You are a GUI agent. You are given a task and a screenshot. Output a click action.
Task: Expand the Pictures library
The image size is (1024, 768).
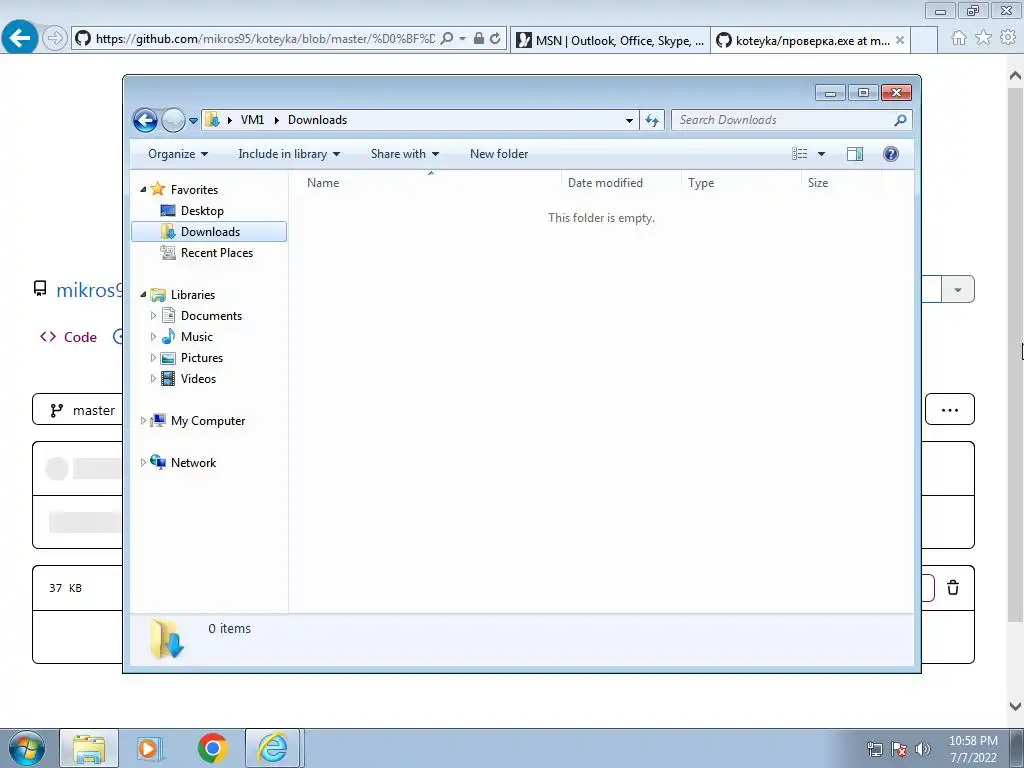pyautogui.click(x=153, y=358)
